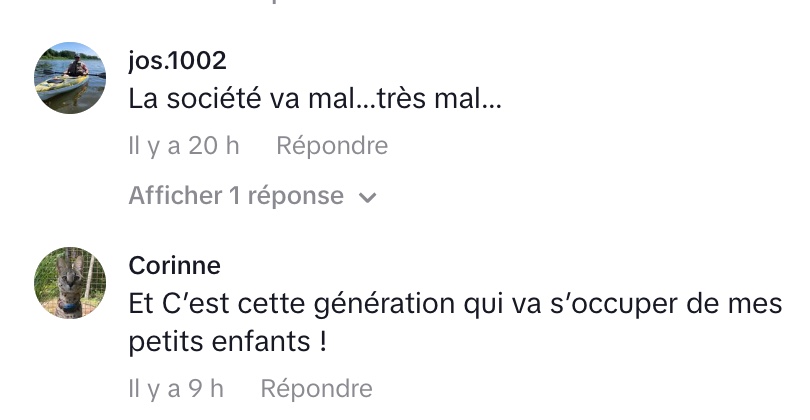Screen dimensions: 810x420
Task: Visit the jos.1002 username profile
Action: (178, 60)
